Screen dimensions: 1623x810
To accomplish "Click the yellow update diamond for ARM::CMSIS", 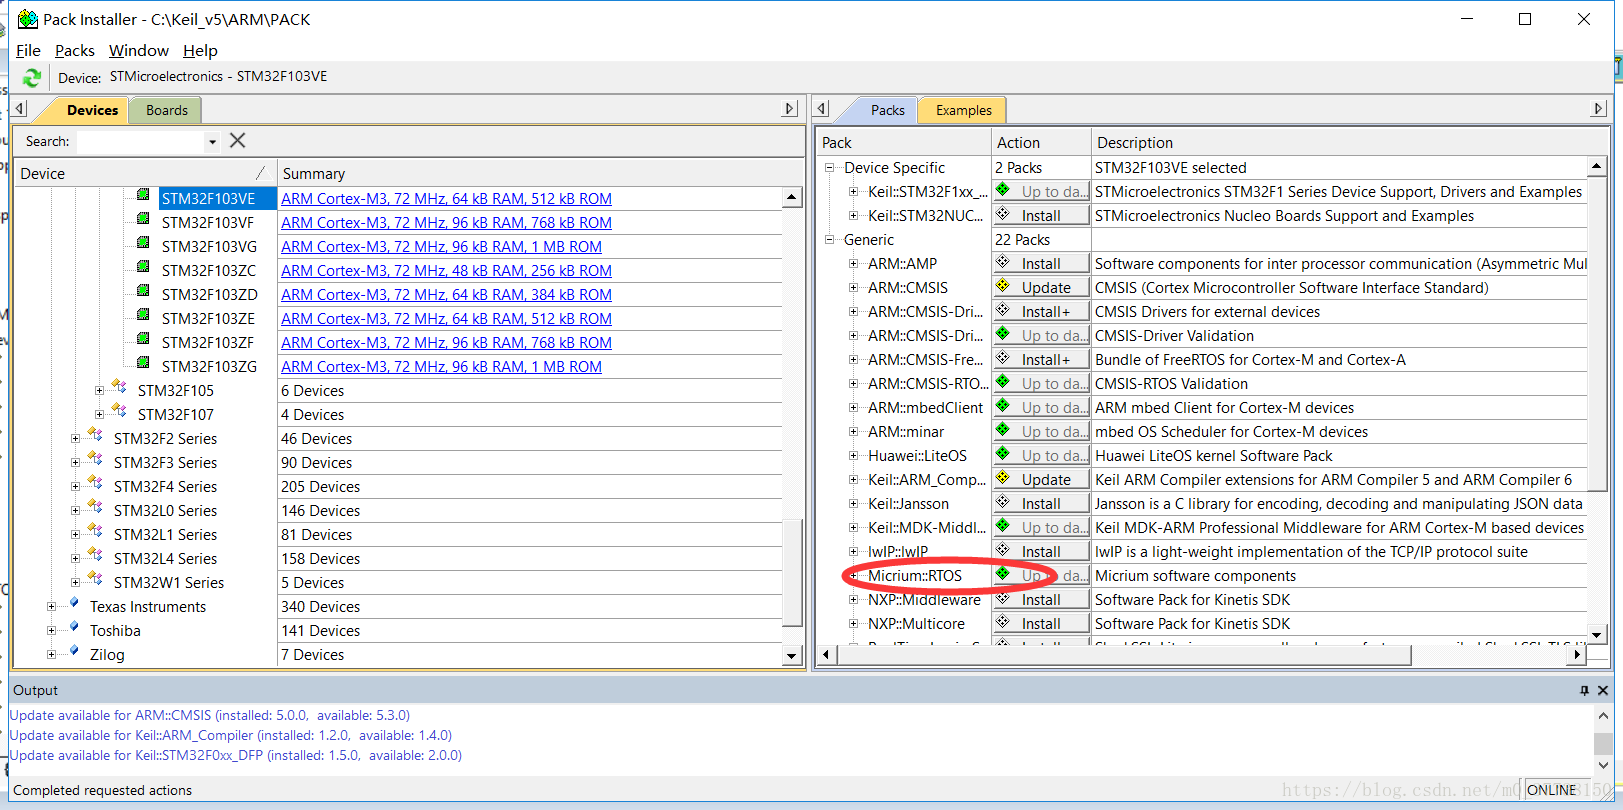I will click(1003, 286).
